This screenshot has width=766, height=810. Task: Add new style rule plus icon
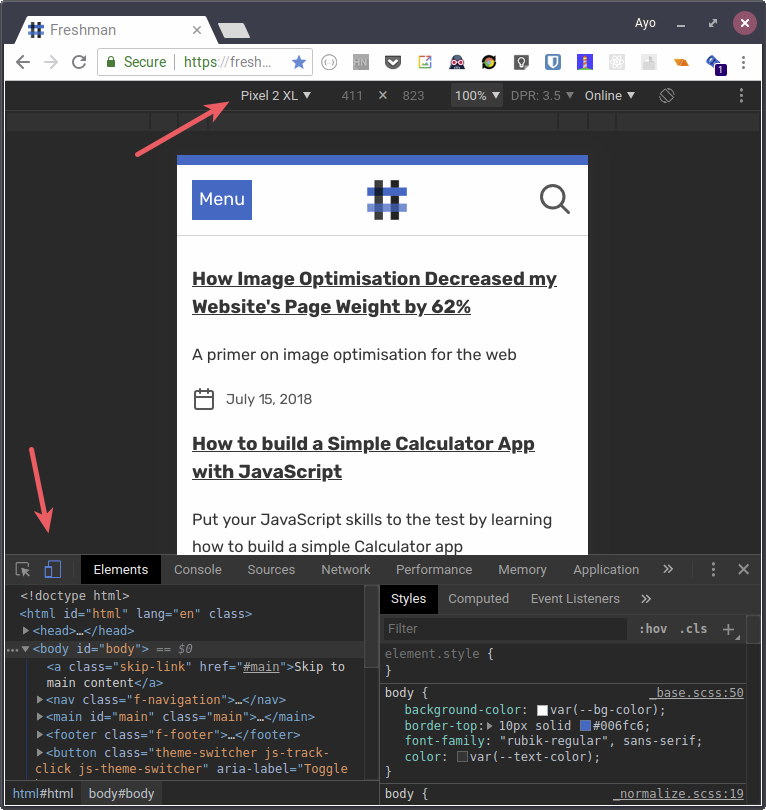click(x=728, y=629)
